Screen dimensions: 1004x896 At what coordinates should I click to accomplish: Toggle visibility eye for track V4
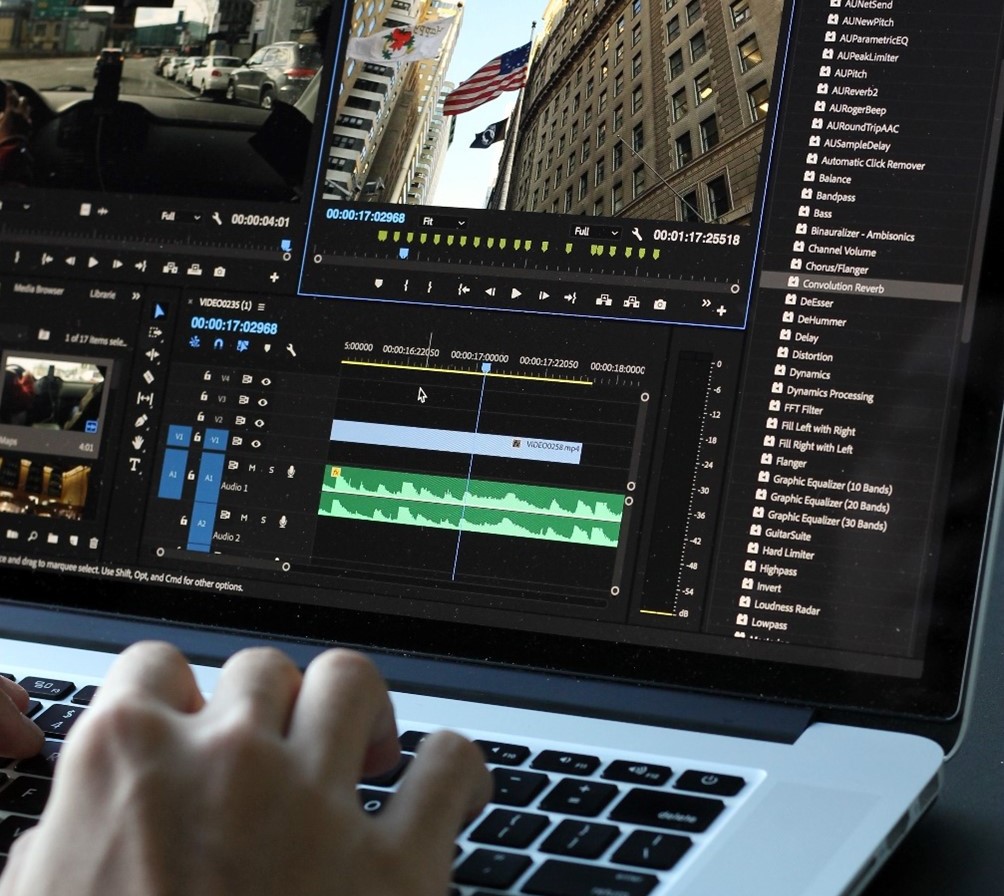point(266,381)
